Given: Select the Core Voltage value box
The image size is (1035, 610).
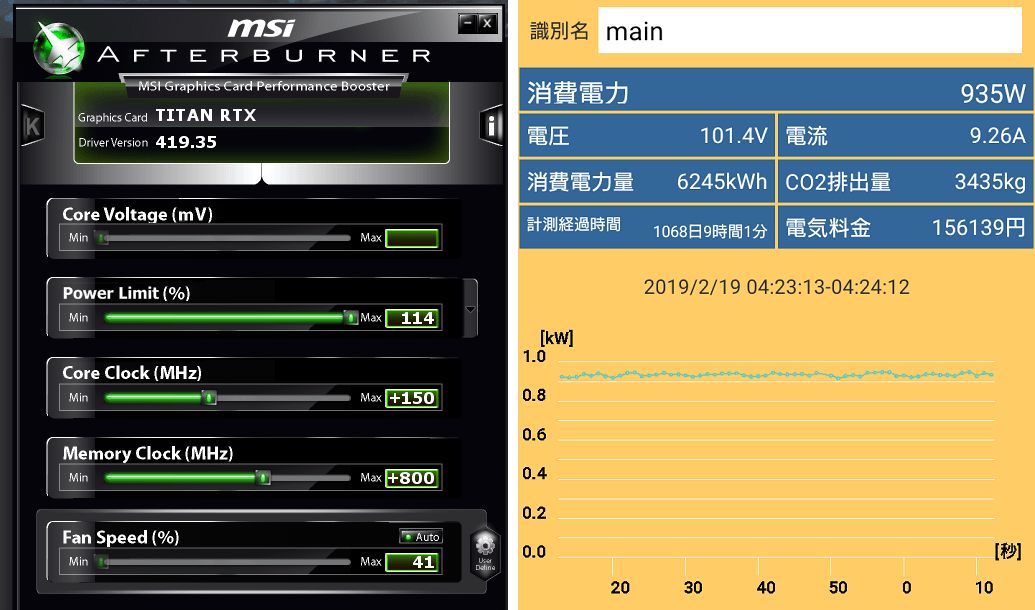Looking at the screenshot, I should coord(412,238).
